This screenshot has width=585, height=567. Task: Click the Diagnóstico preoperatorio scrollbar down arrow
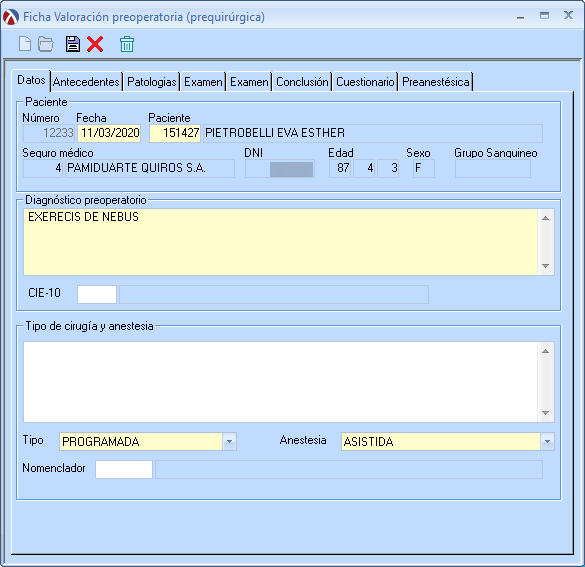click(x=545, y=266)
